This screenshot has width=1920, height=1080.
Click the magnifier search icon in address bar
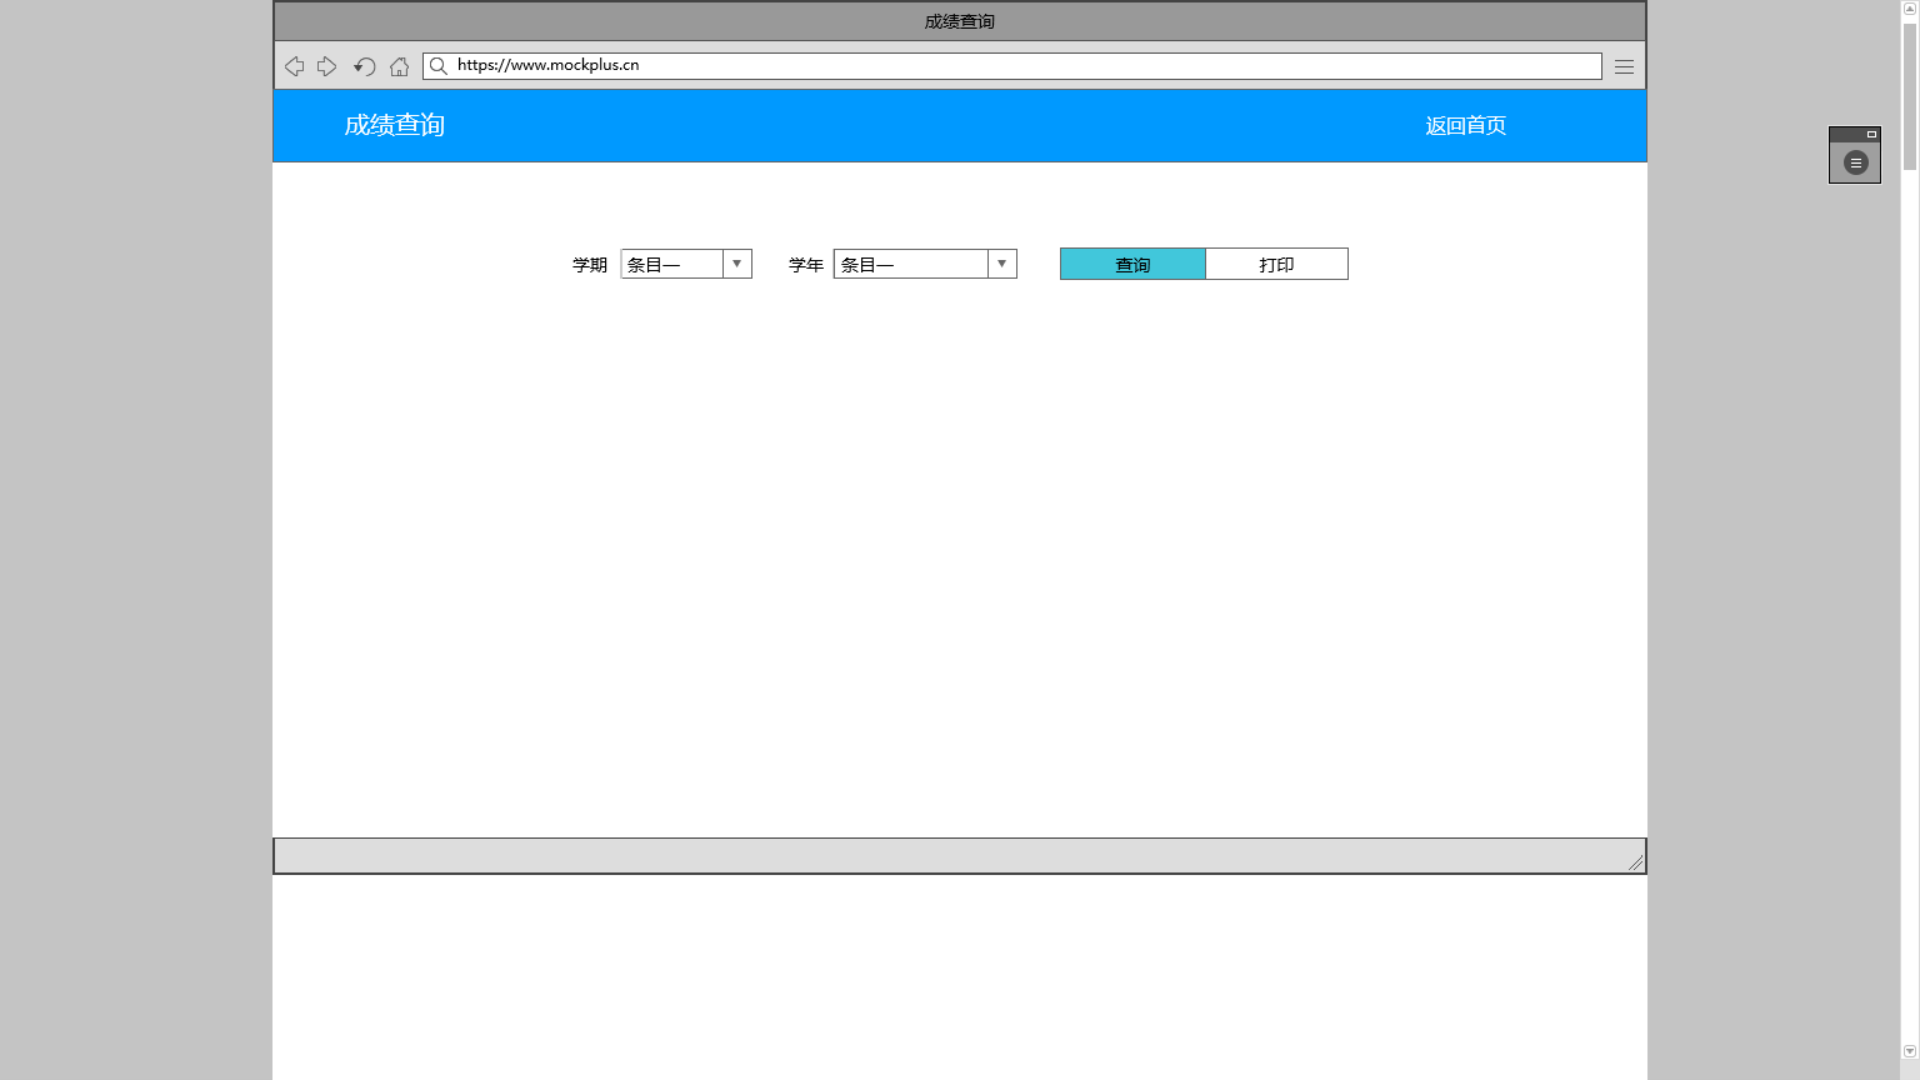(x=438, y=66)
